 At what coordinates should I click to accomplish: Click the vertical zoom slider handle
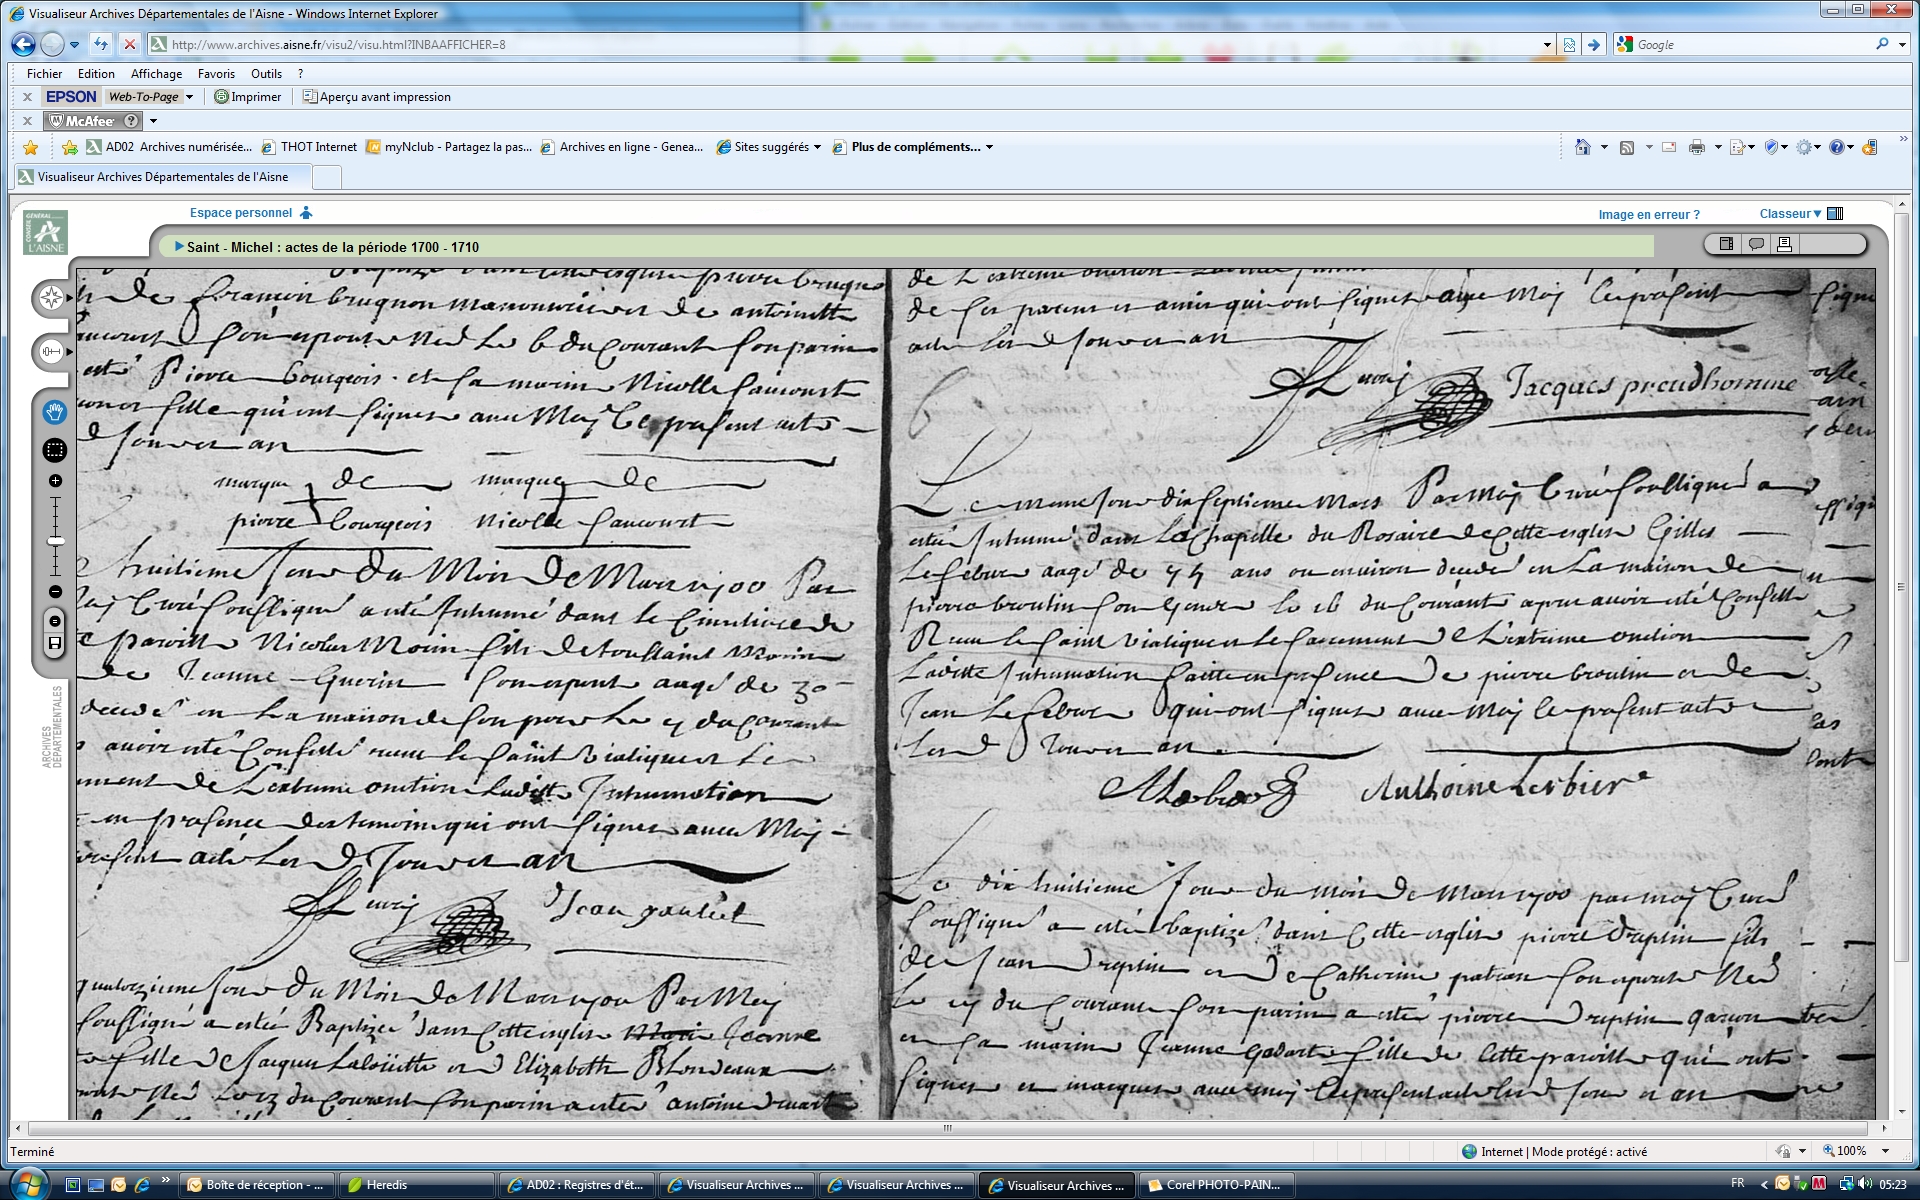coord(55,541)
